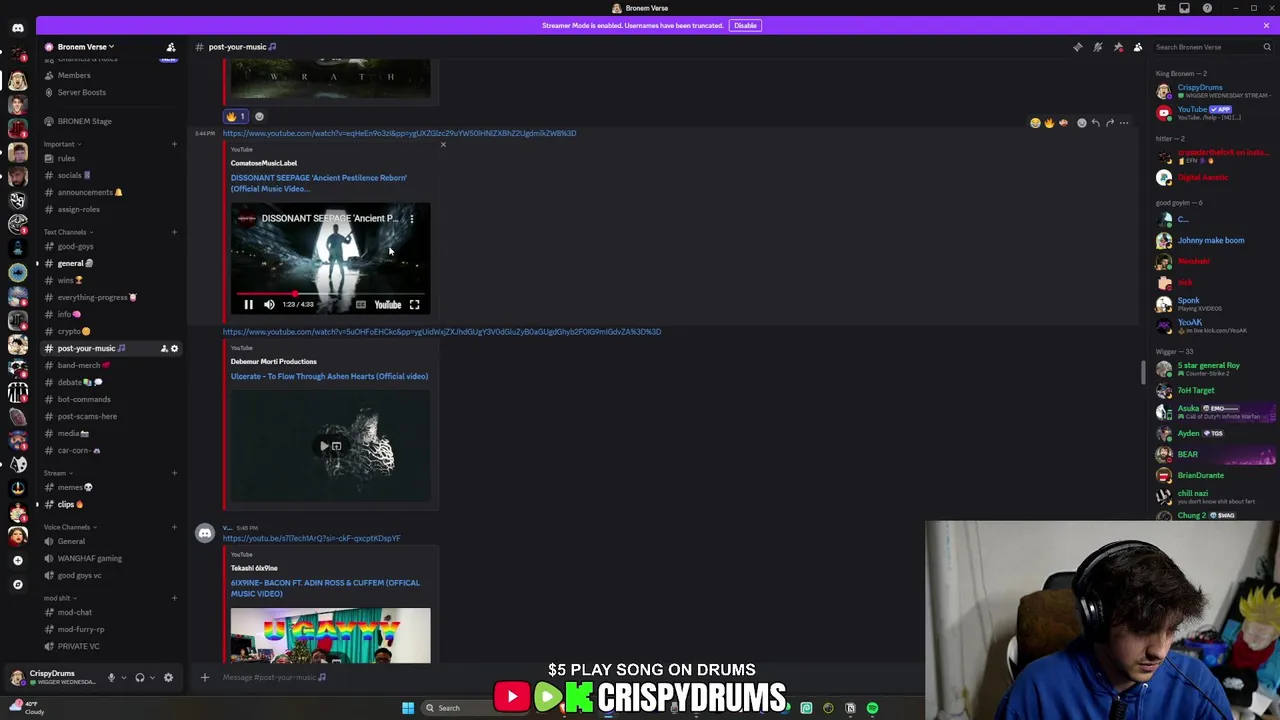Pause the Dissonant Seepage video
Screen dimensions: 1280x720
(x=249, y=305)
